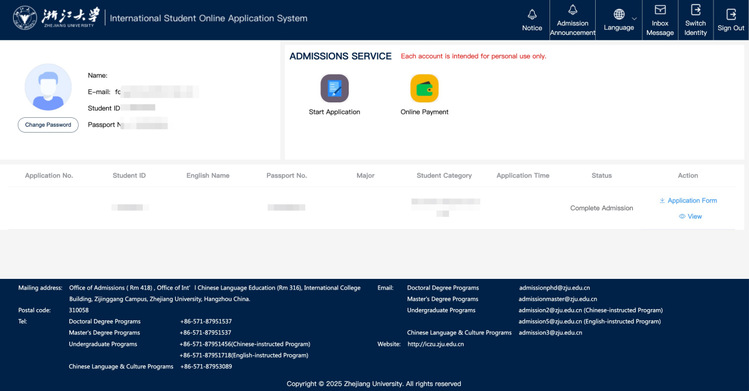Click the Status column header
The height and width of the screenshot is (391, 749).
[601, 176]
